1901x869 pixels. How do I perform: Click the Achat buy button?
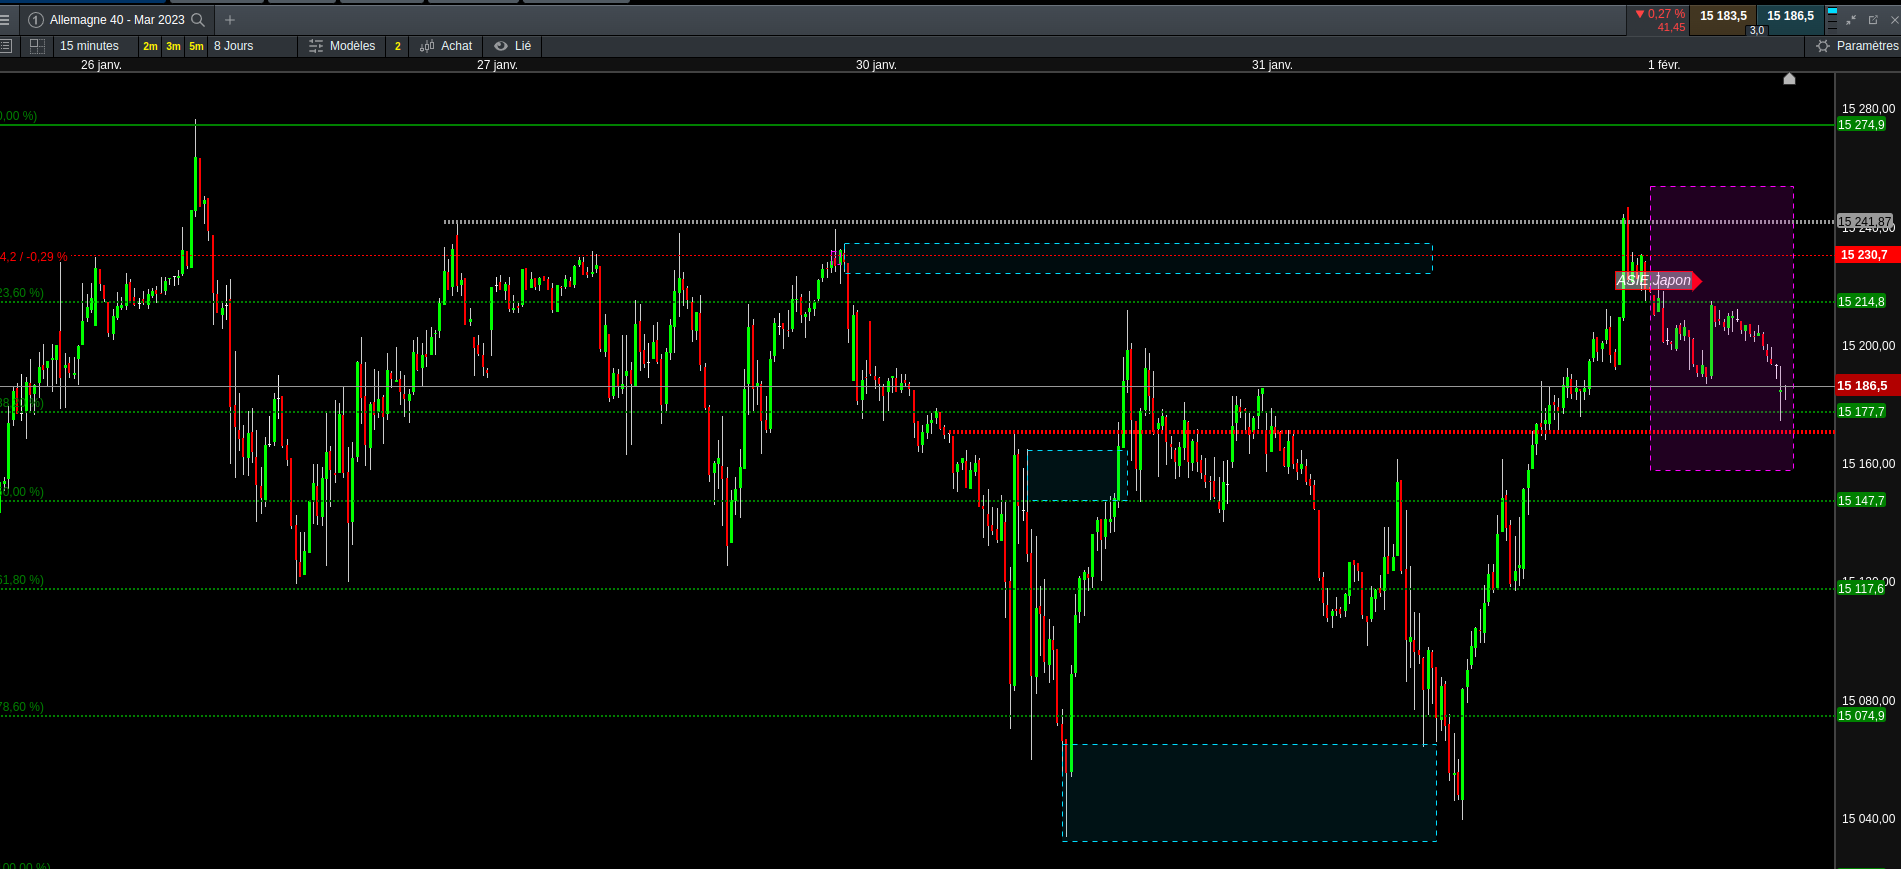coord(456,46)
